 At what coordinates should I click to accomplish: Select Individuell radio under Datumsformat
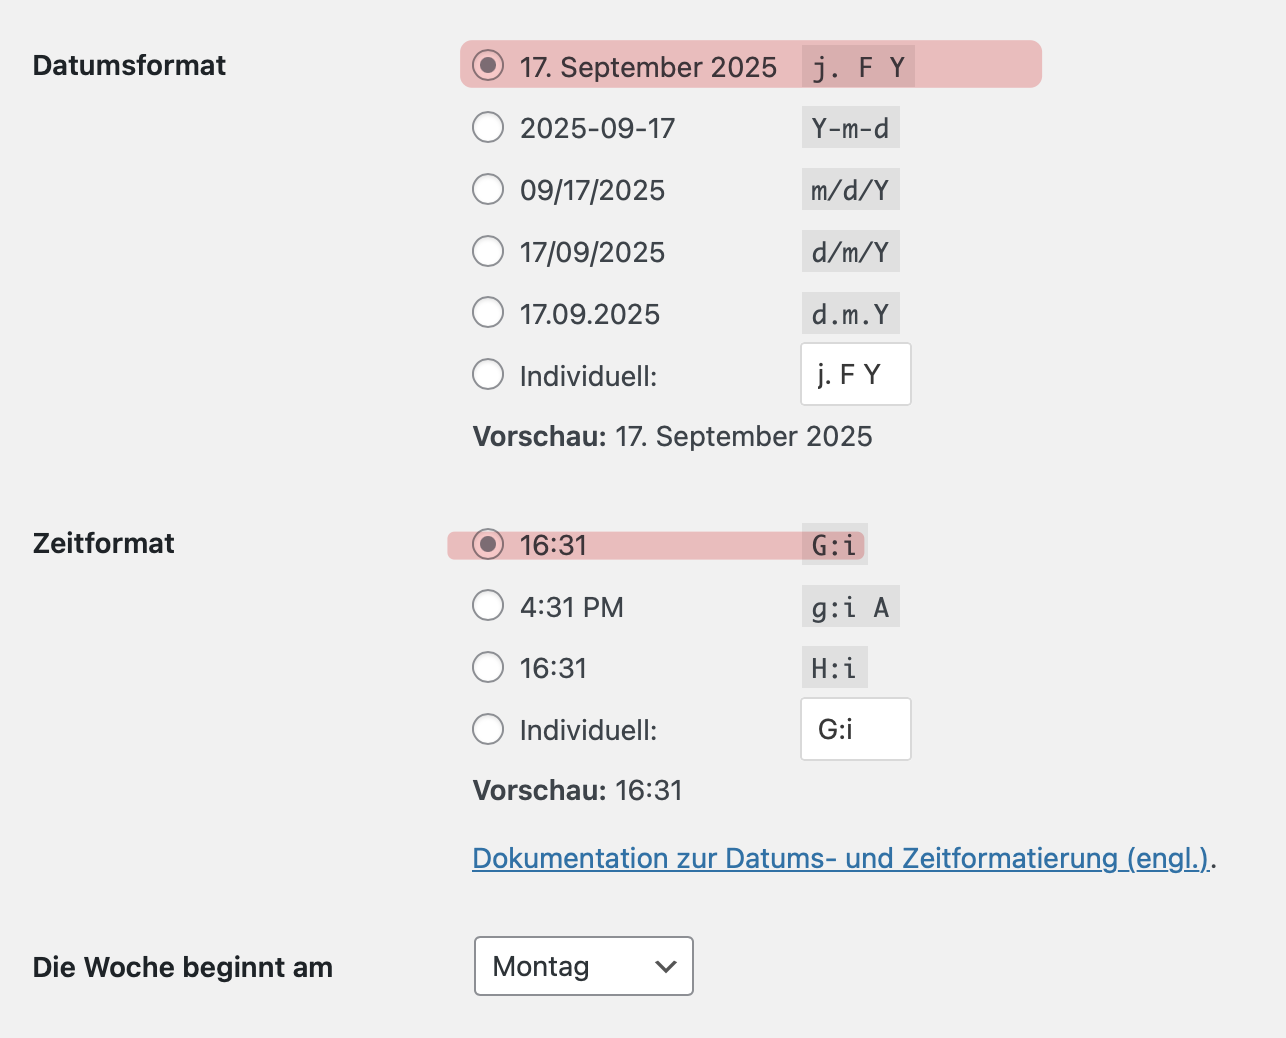coord(488,375)
